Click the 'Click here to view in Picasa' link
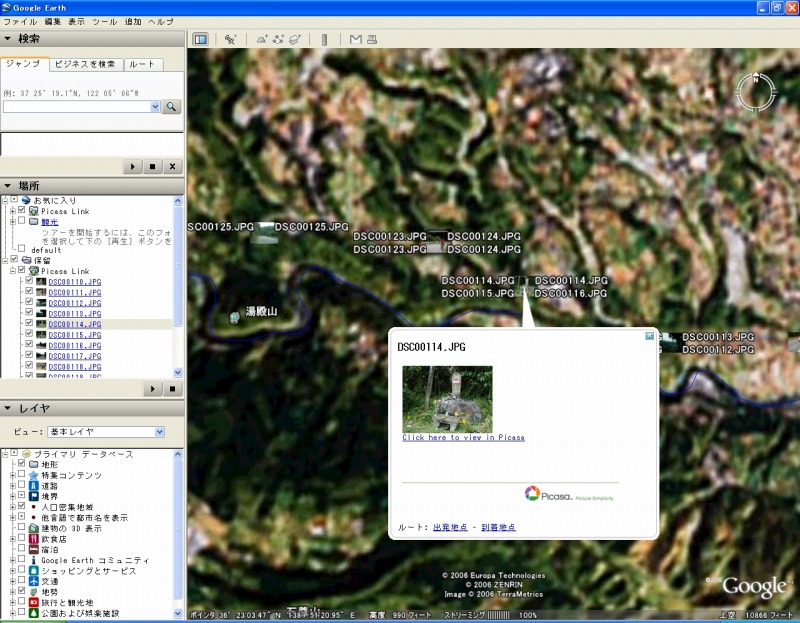800x623 pixels. 463,438
